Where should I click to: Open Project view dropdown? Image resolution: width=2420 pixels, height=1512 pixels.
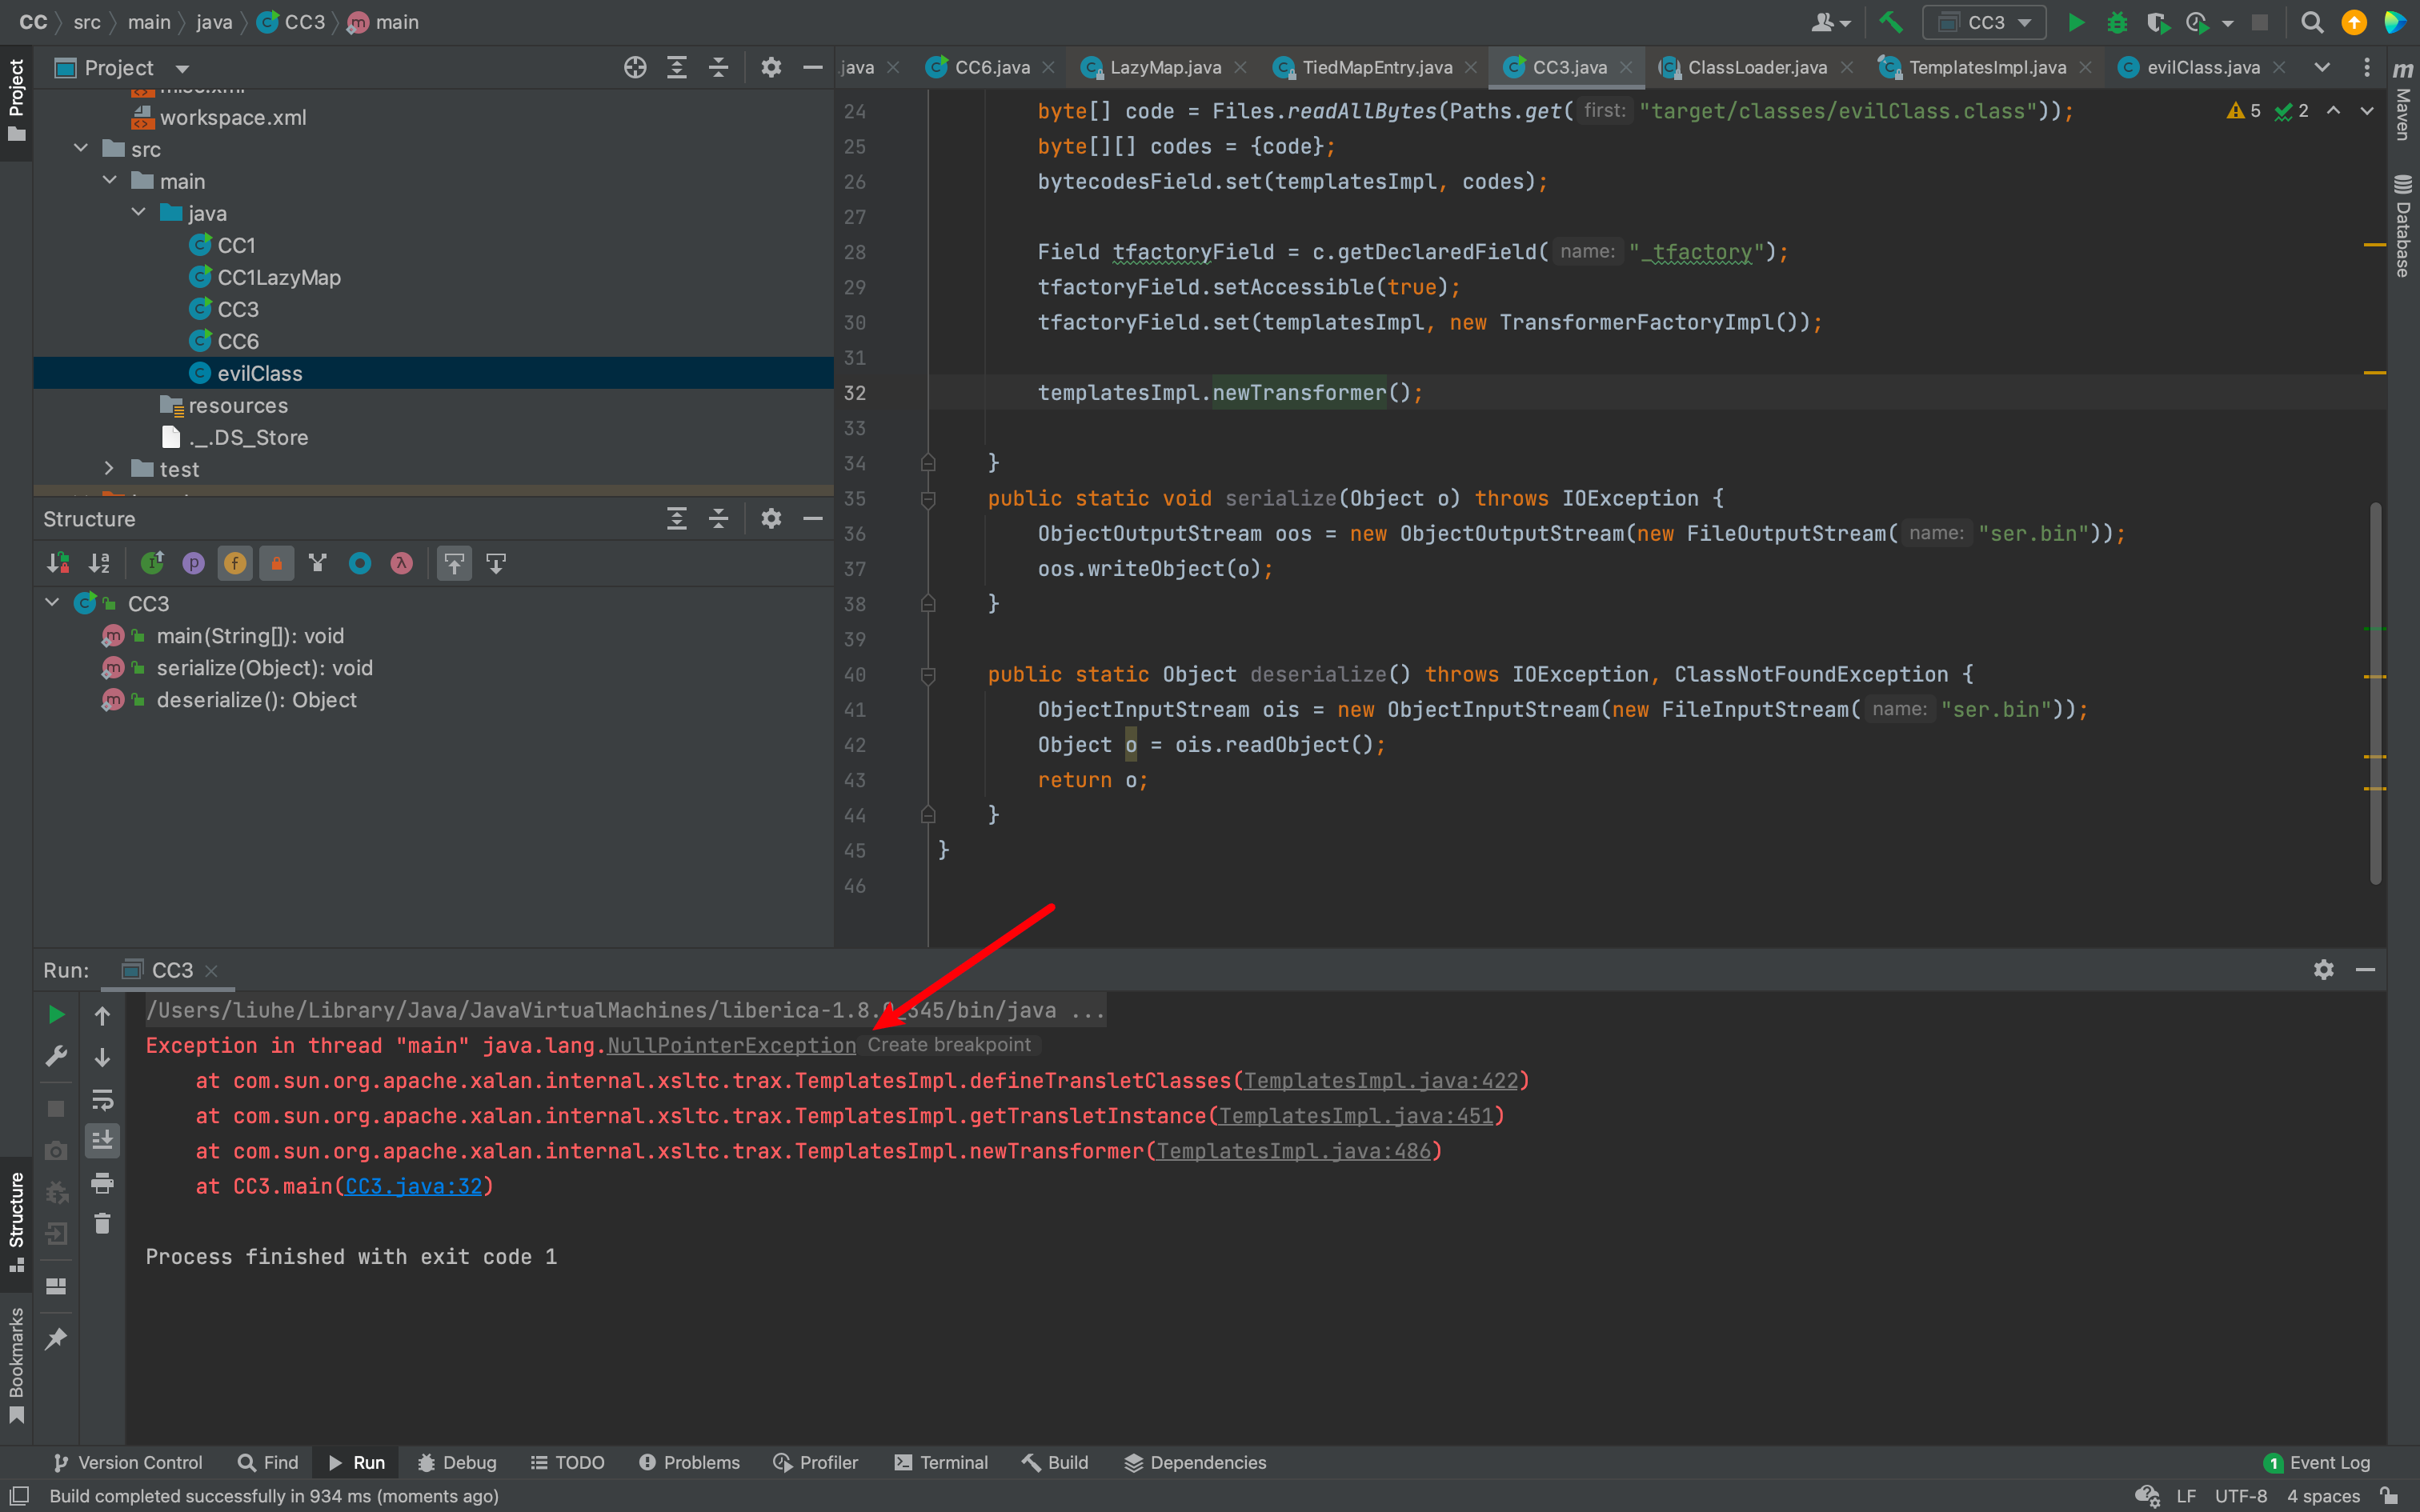coord(182,68)
